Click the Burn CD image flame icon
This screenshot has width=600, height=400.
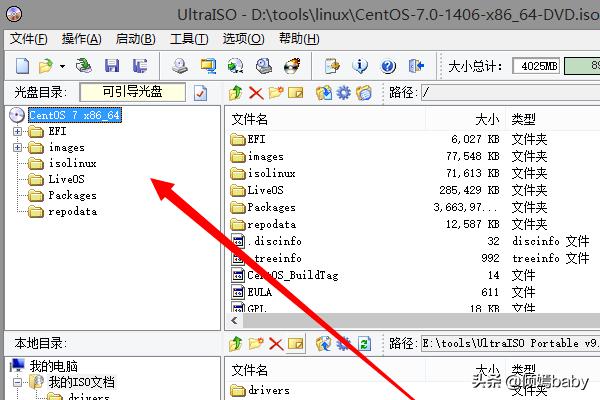[x=292, y=66]
